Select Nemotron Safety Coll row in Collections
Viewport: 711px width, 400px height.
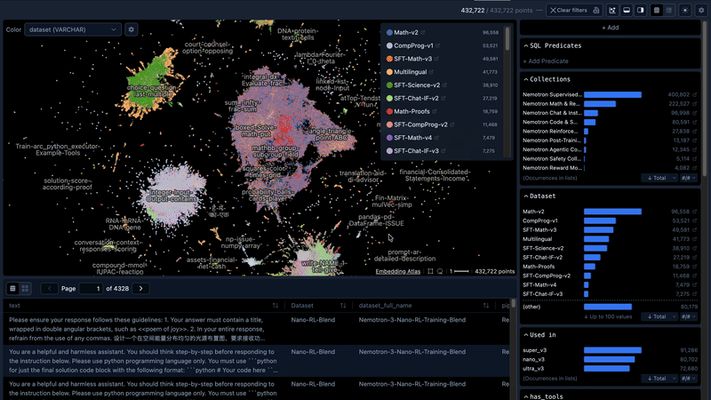(610, 159)
